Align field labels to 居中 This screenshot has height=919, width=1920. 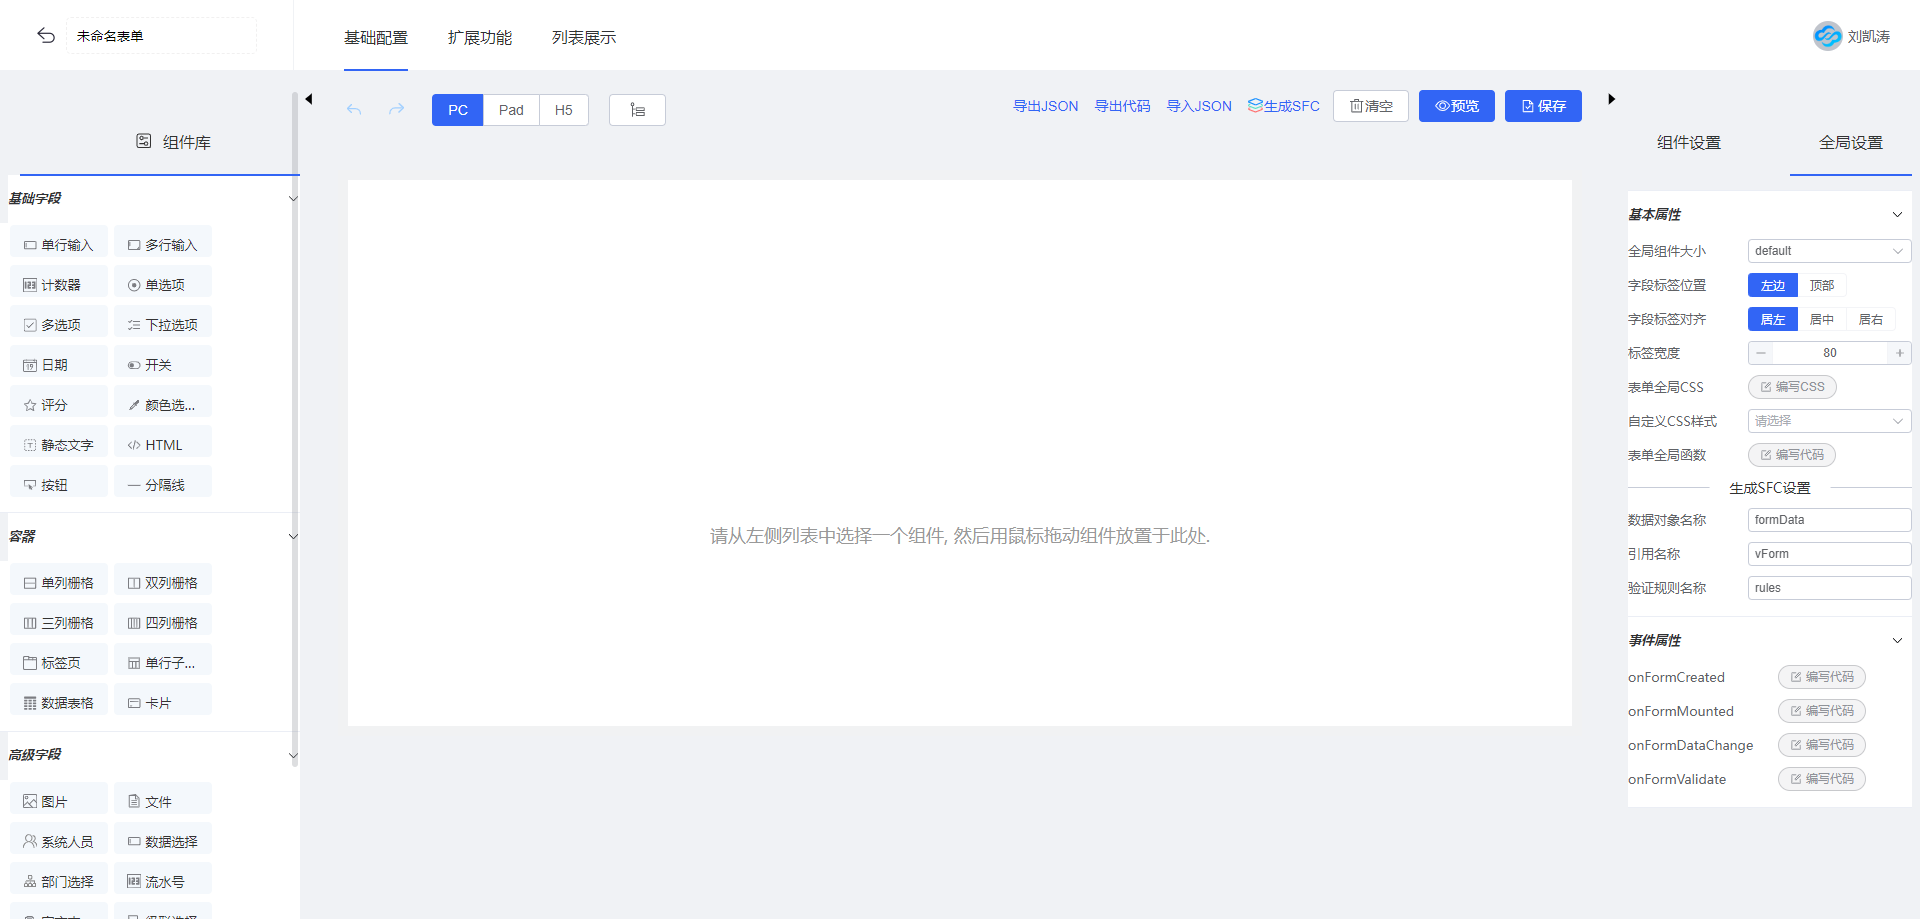click(1821, 320)
